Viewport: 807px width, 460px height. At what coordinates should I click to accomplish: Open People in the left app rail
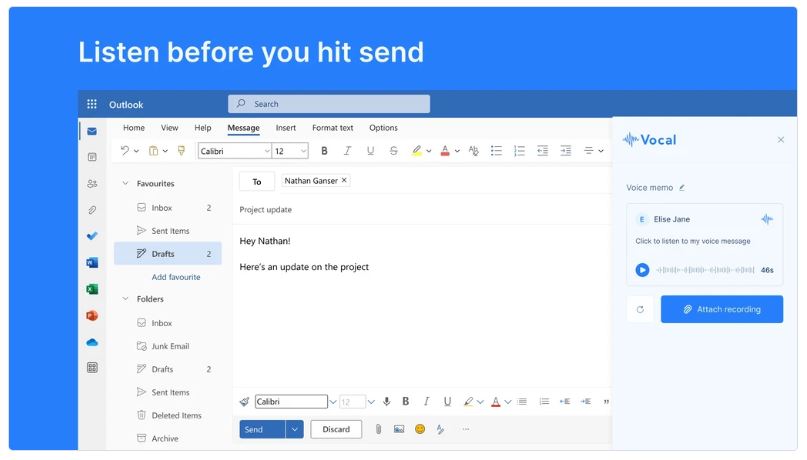point(92,184)
